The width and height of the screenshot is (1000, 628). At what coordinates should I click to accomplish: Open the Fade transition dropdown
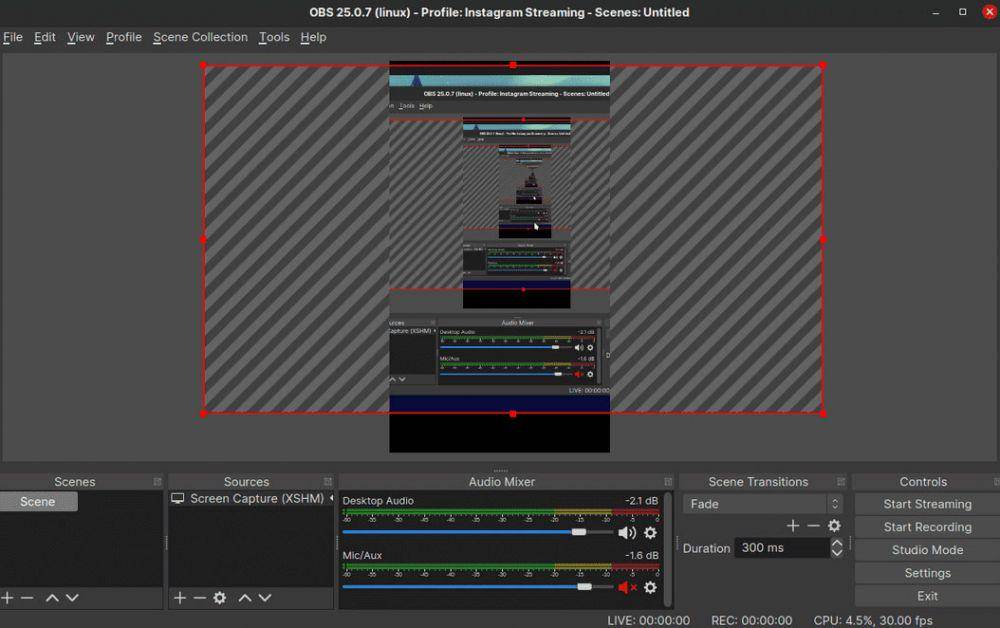point(763,504)
